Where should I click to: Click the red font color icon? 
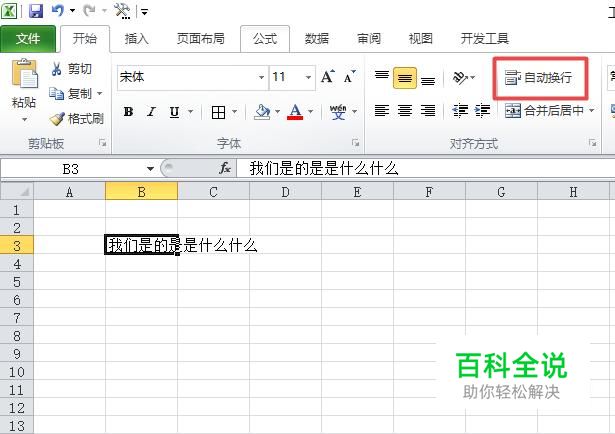[x=295, y=112]
